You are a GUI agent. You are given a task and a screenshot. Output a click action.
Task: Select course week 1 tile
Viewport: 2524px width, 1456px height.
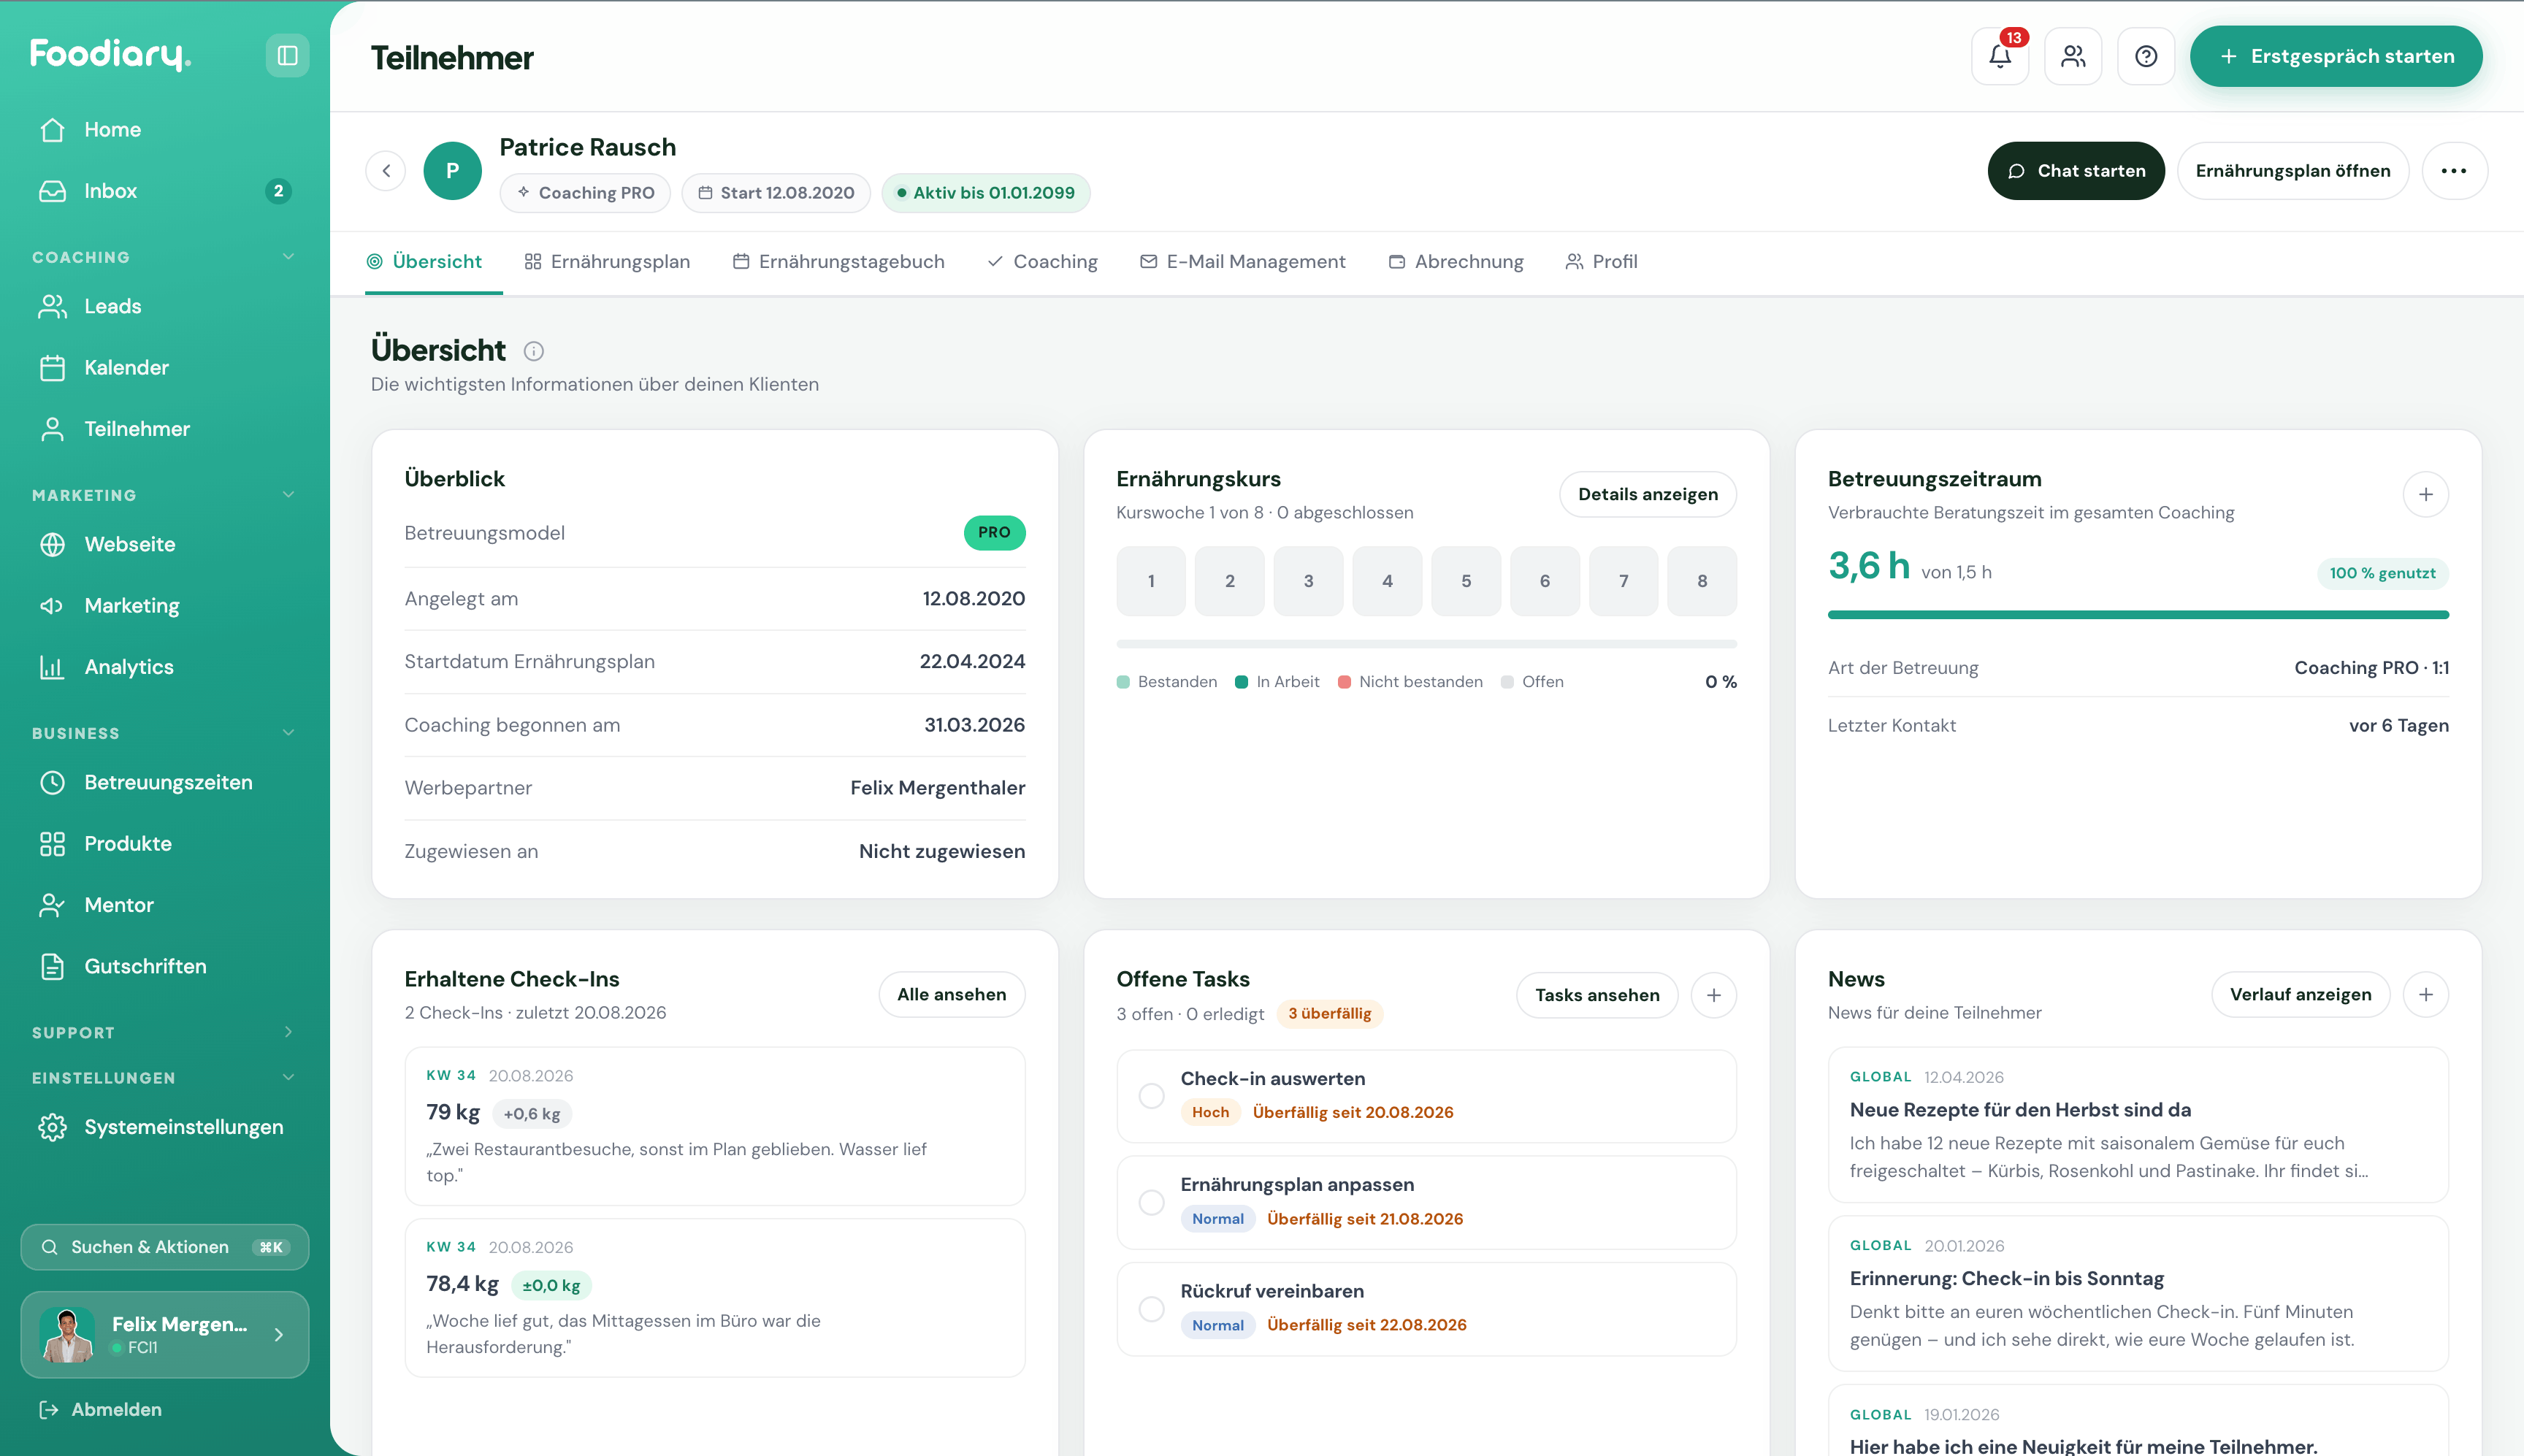pyautogui.click(x=1151, y=581)
